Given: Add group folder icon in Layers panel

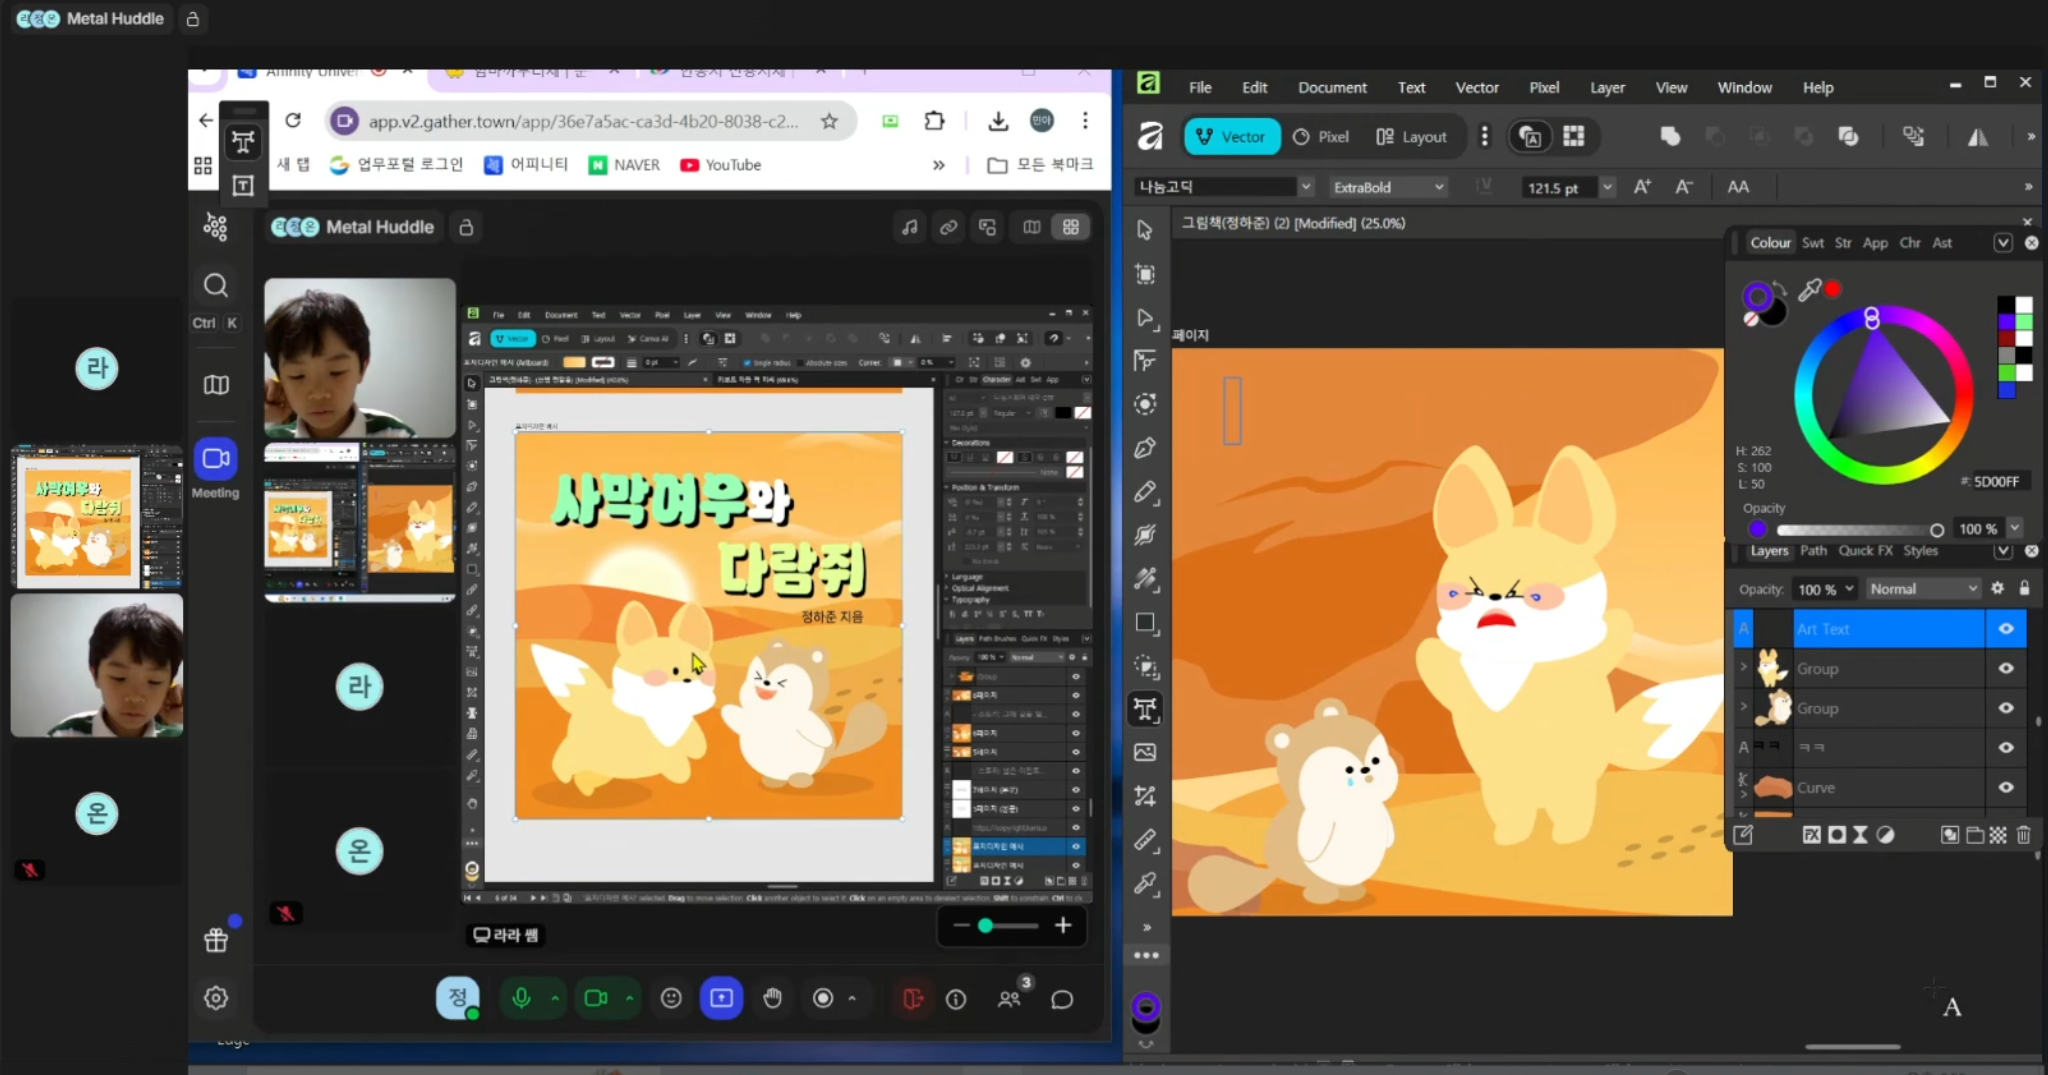Looking at the screenshot, I should [1975, 835].
